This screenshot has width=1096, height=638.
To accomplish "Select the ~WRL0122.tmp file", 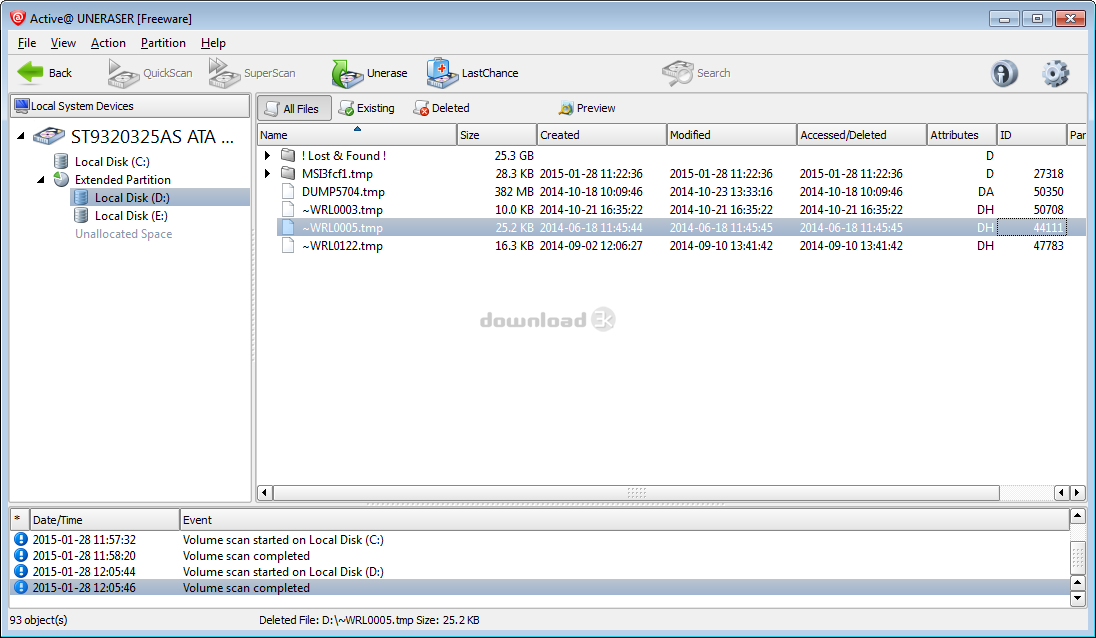I will (342, 246).
